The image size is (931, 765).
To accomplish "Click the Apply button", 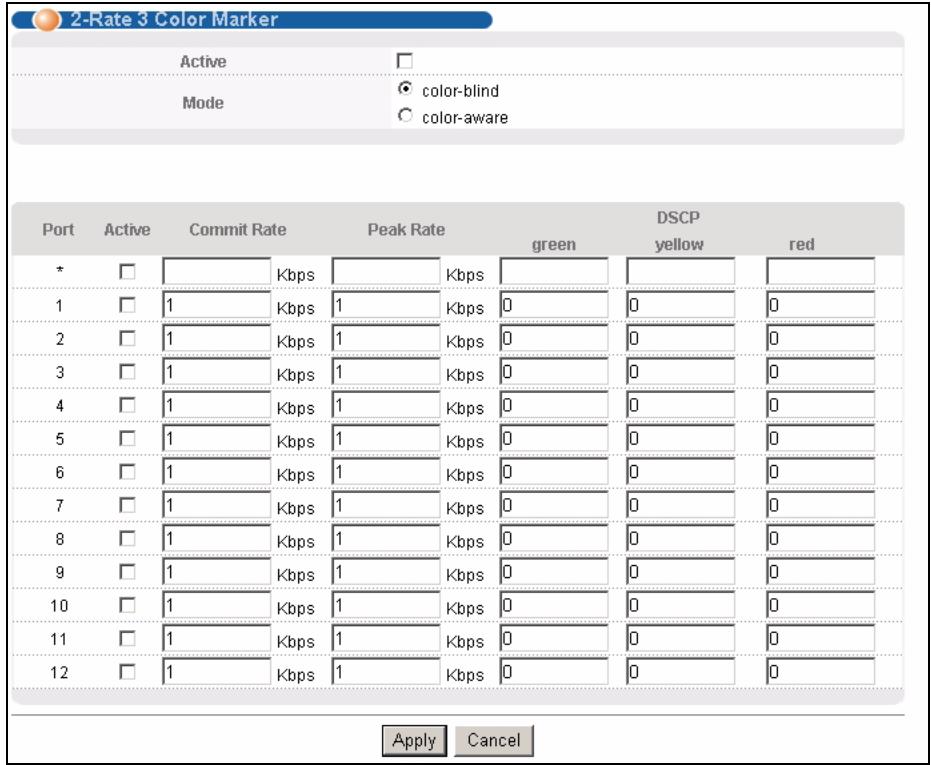I will coord(414,741).
